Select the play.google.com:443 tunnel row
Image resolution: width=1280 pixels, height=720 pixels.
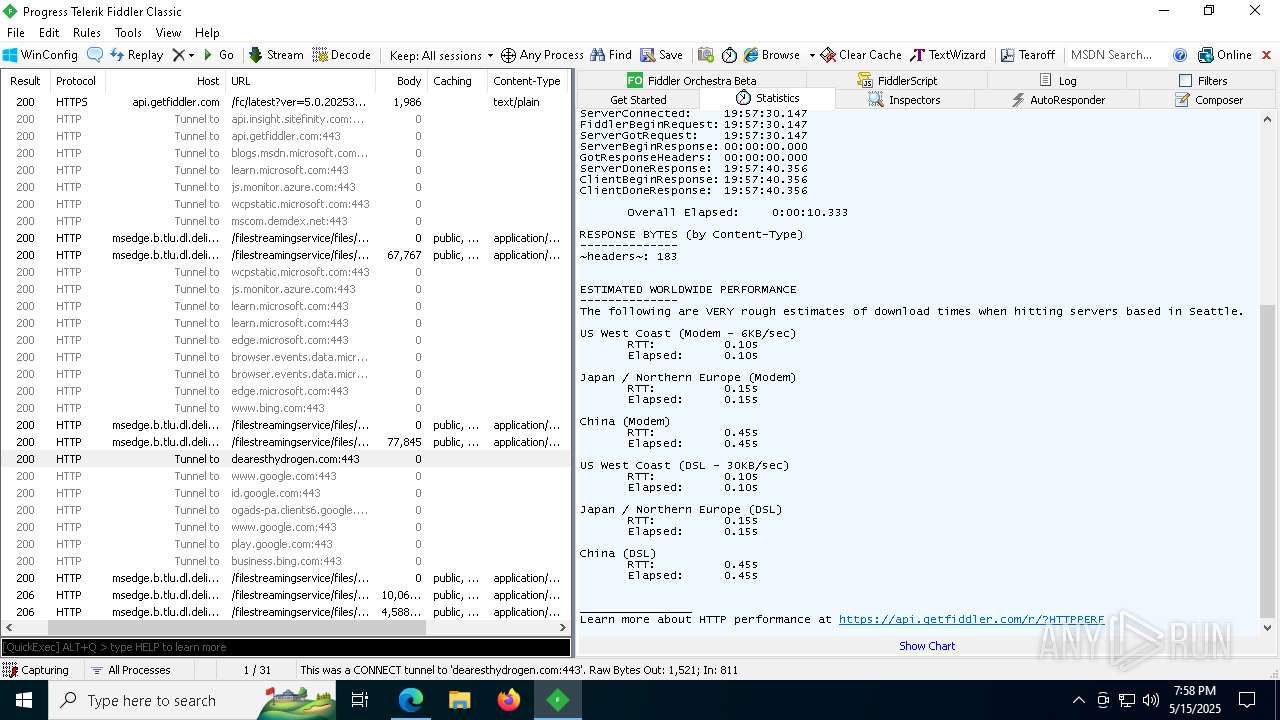[x=285, y=544]
